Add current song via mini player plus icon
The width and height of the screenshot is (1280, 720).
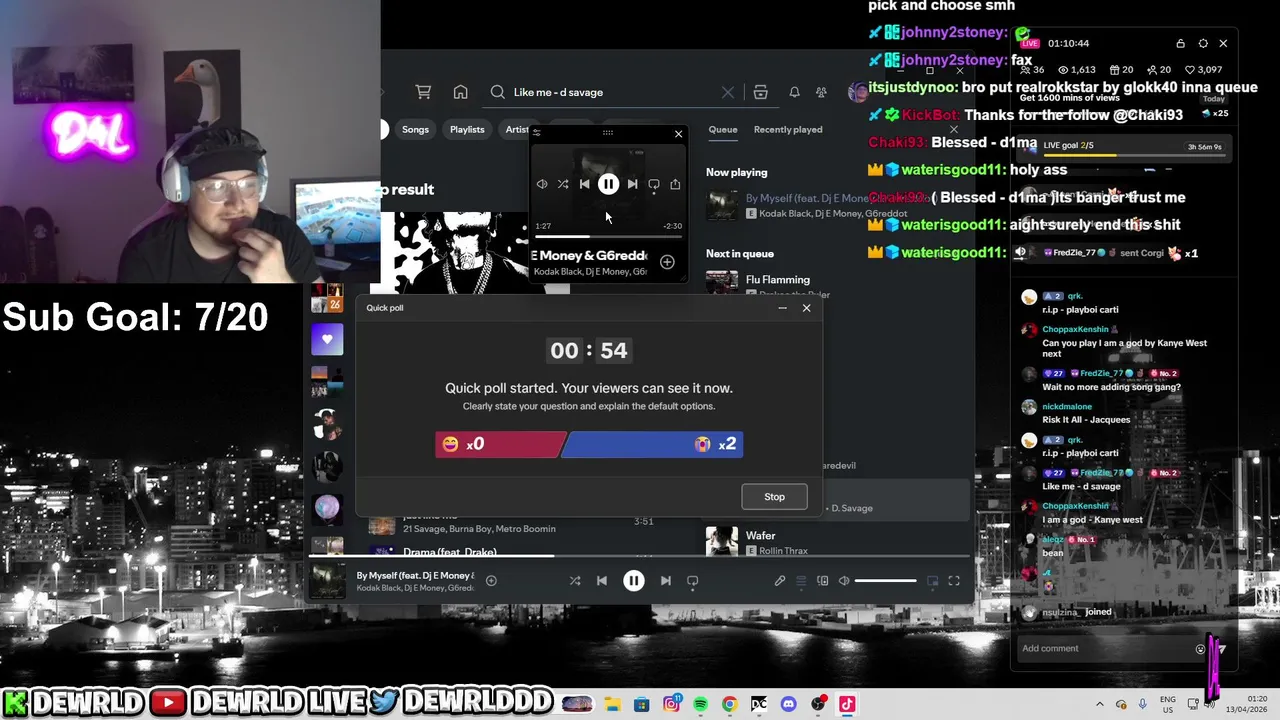(667, 262)
